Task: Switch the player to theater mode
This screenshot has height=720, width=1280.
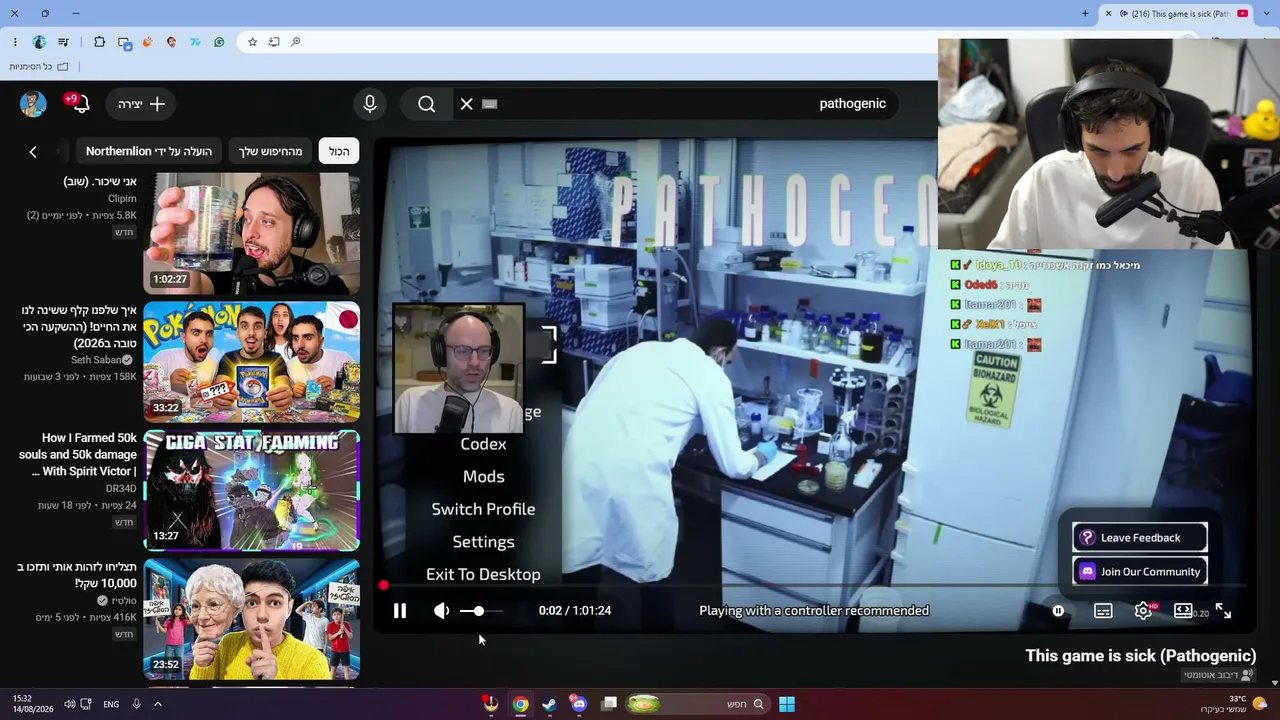Action: (x=1183, y=611)
